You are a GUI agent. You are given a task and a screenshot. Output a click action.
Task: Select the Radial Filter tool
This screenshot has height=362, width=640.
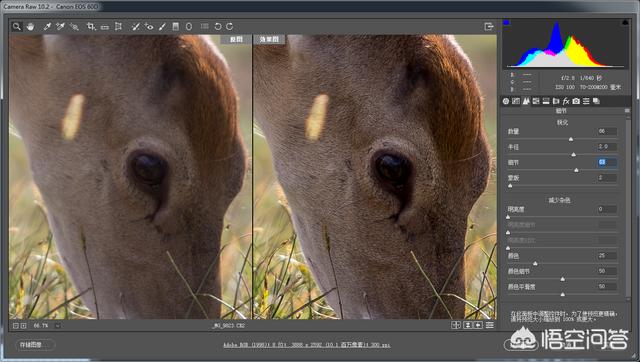click(189, 27)
